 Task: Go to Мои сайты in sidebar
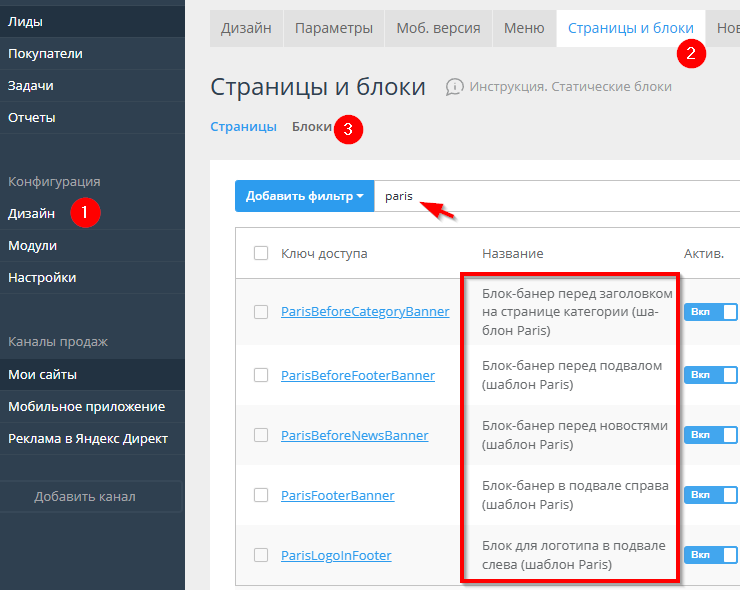tap(43, 375)
